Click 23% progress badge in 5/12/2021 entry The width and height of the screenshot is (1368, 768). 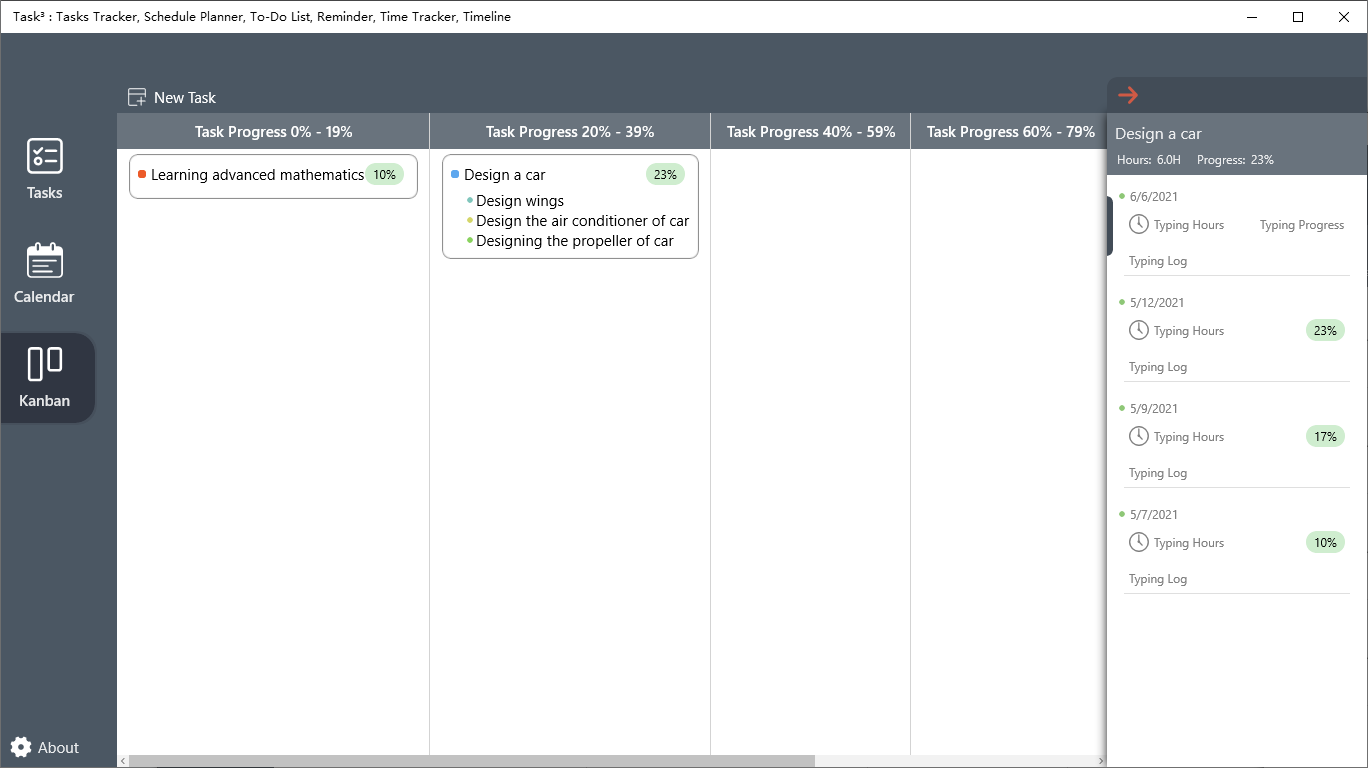pos(1325,330)
